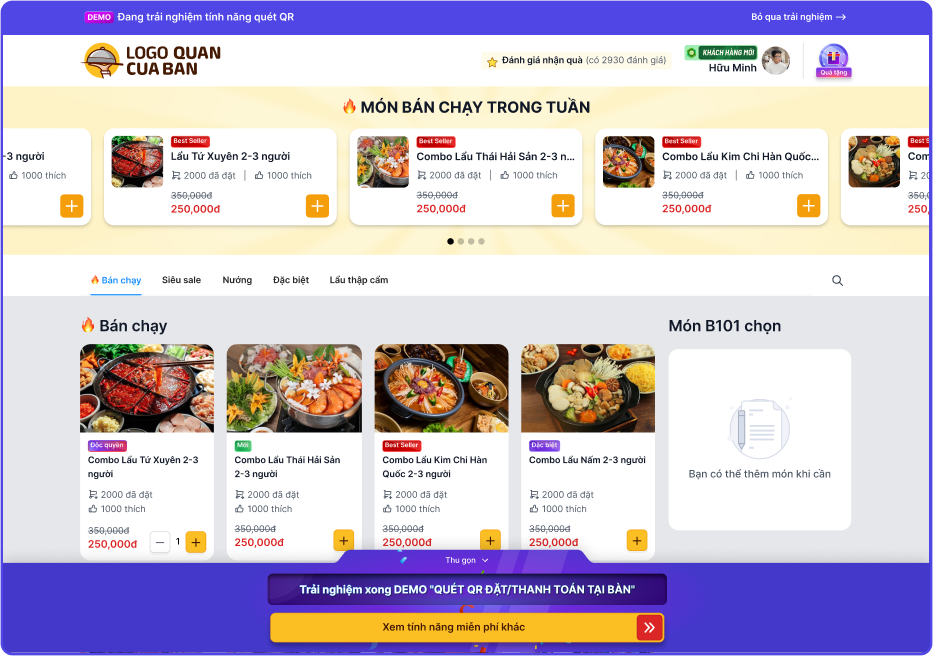Open Combo Lẩu Kim Chi Hàn Quốc photo
Screen dimensions: 933x656
(441, 388)
